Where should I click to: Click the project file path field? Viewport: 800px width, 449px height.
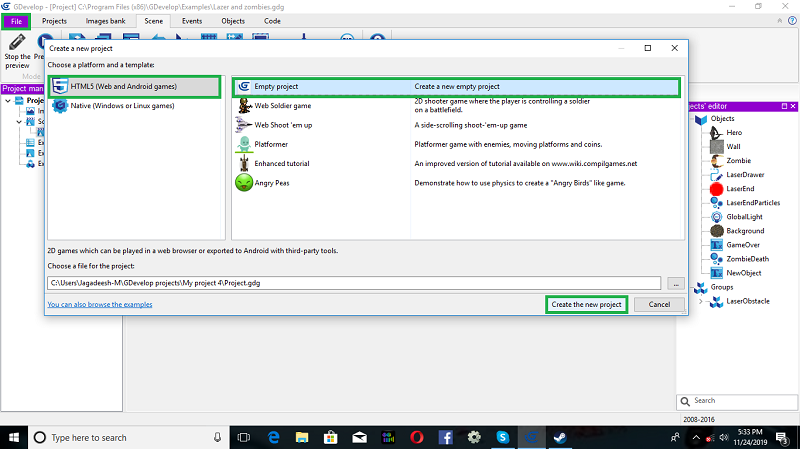pos(354,283)
